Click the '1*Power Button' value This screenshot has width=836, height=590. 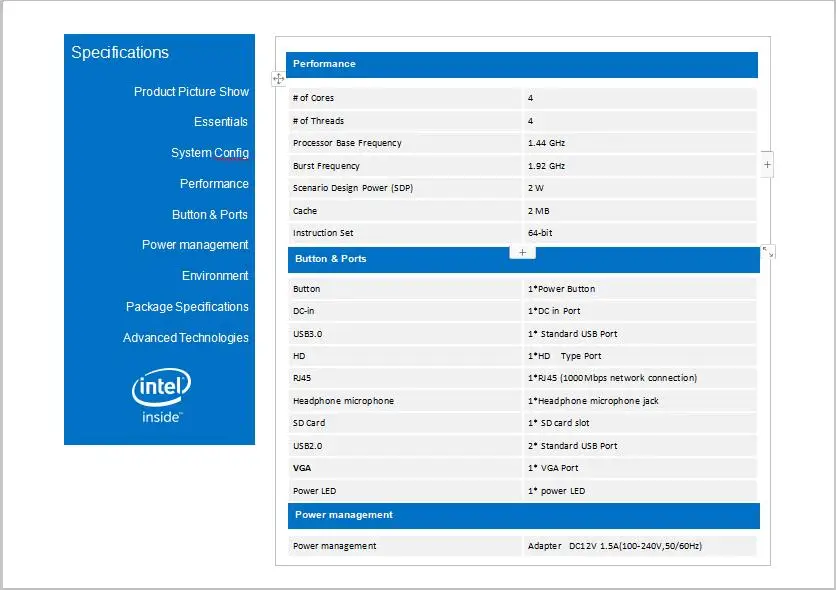point(561,289)
